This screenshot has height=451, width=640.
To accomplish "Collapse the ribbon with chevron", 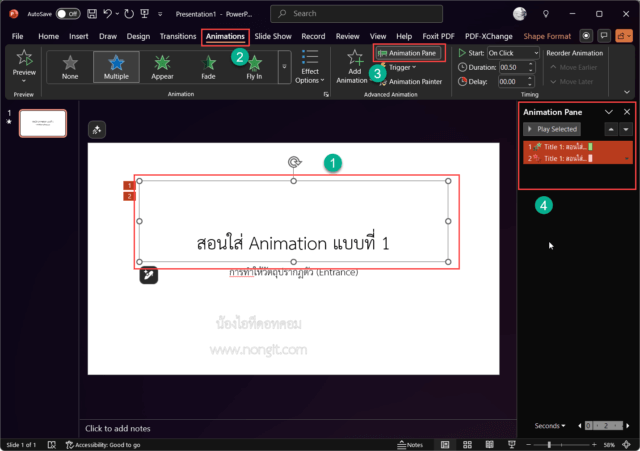I will click(627, 92).
